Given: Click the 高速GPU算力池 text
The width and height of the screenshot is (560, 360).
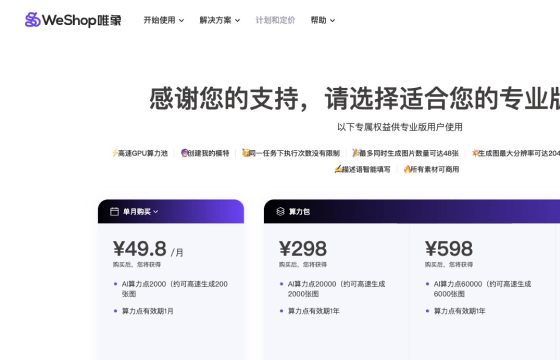Looking at the screenshot, I should (143, 153).
